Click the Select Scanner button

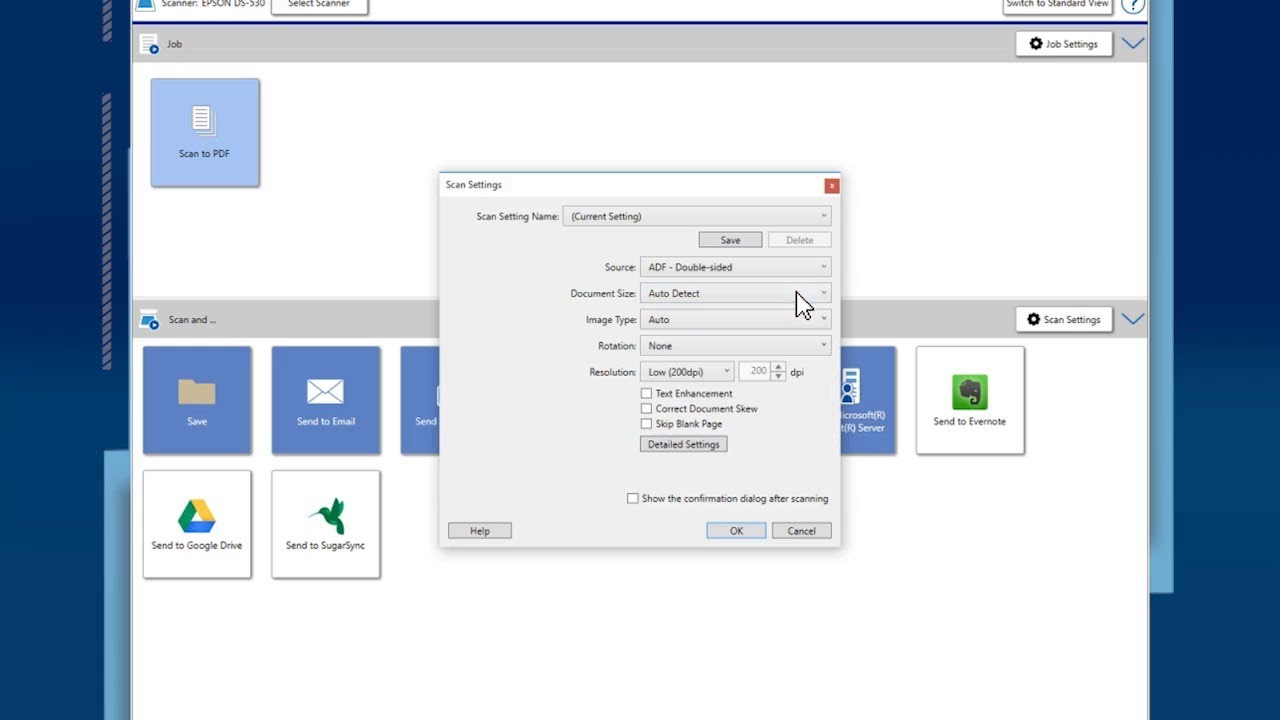pyautogui.click(x=319, y=5)
